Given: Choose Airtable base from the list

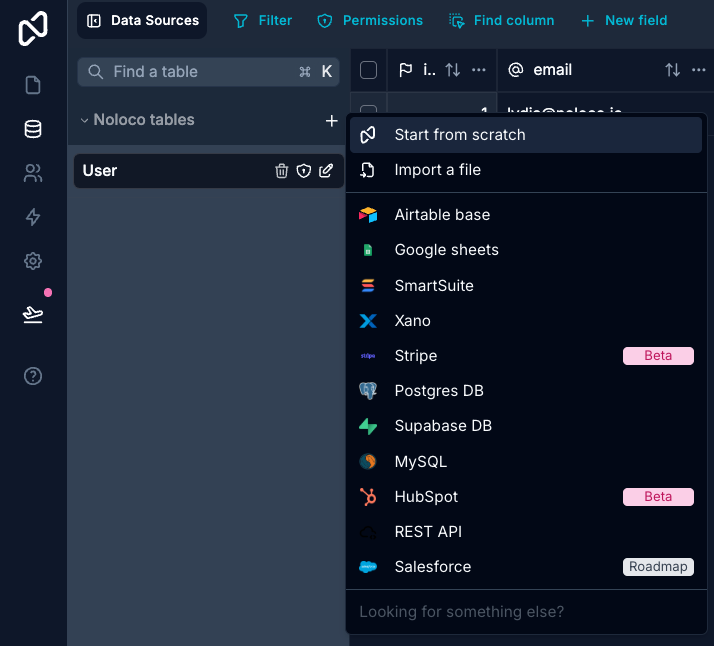Looking at the screenshot, I should (x=442, y=215).
